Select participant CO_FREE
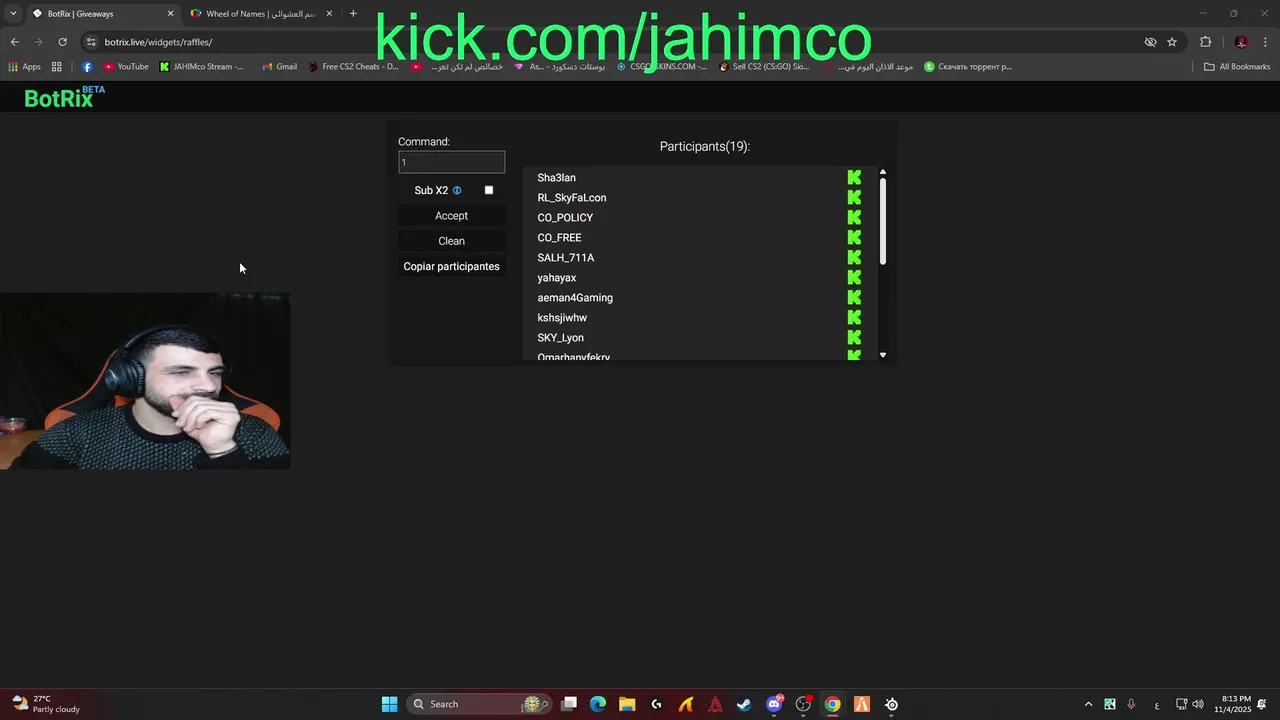The height and width of the screenshot is (720, 1280). pos(559,238)
